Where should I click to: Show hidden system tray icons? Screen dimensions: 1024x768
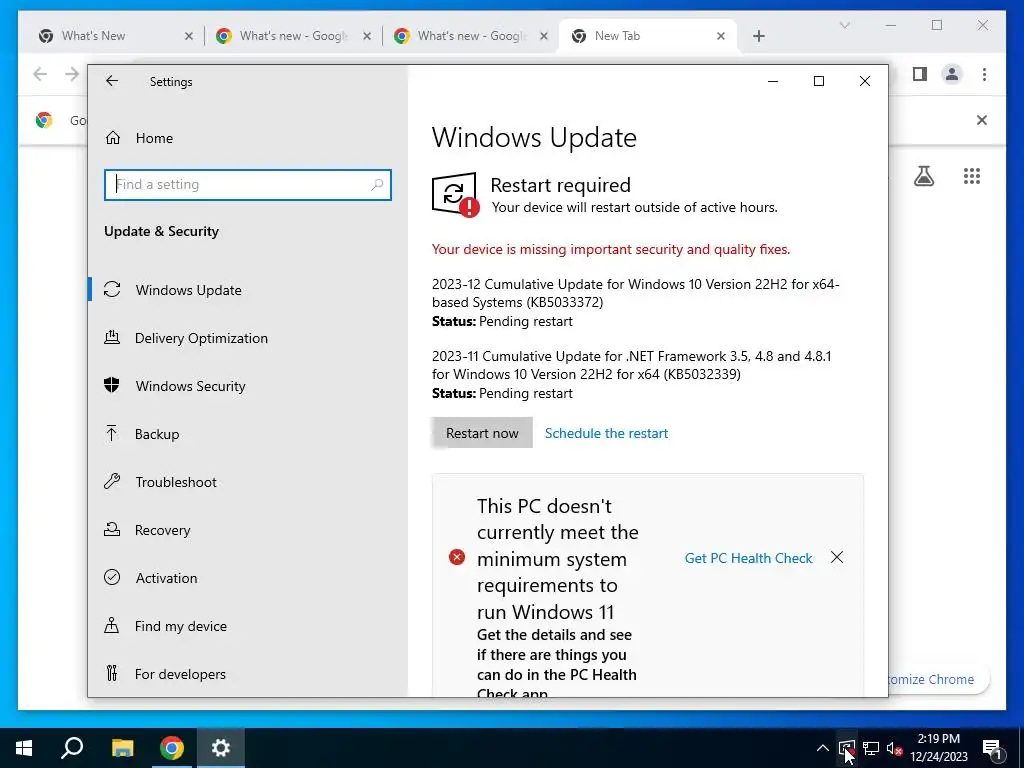tap(823, 748)
